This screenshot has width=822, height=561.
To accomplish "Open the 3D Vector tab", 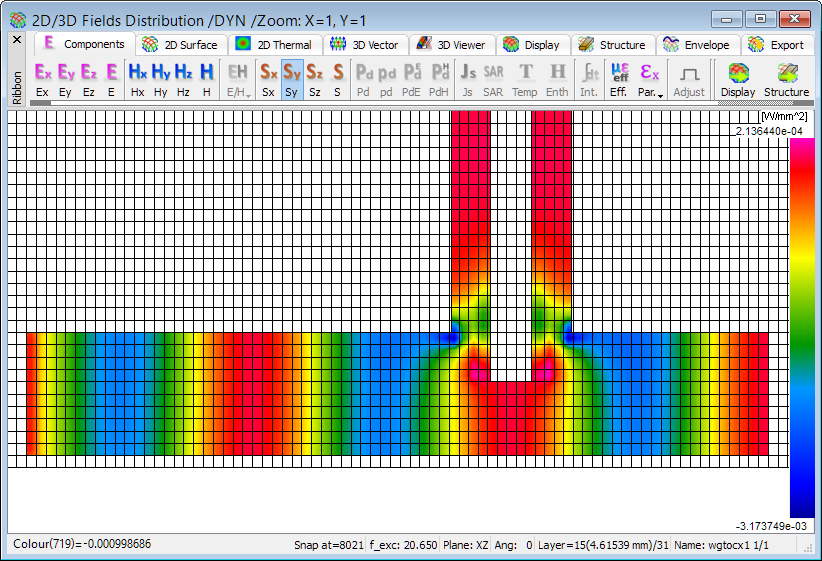I will click(365, 45).
